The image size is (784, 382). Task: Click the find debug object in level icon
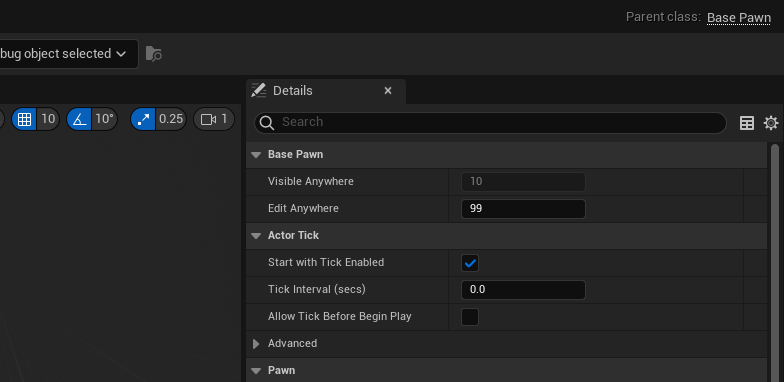(154, 54)
